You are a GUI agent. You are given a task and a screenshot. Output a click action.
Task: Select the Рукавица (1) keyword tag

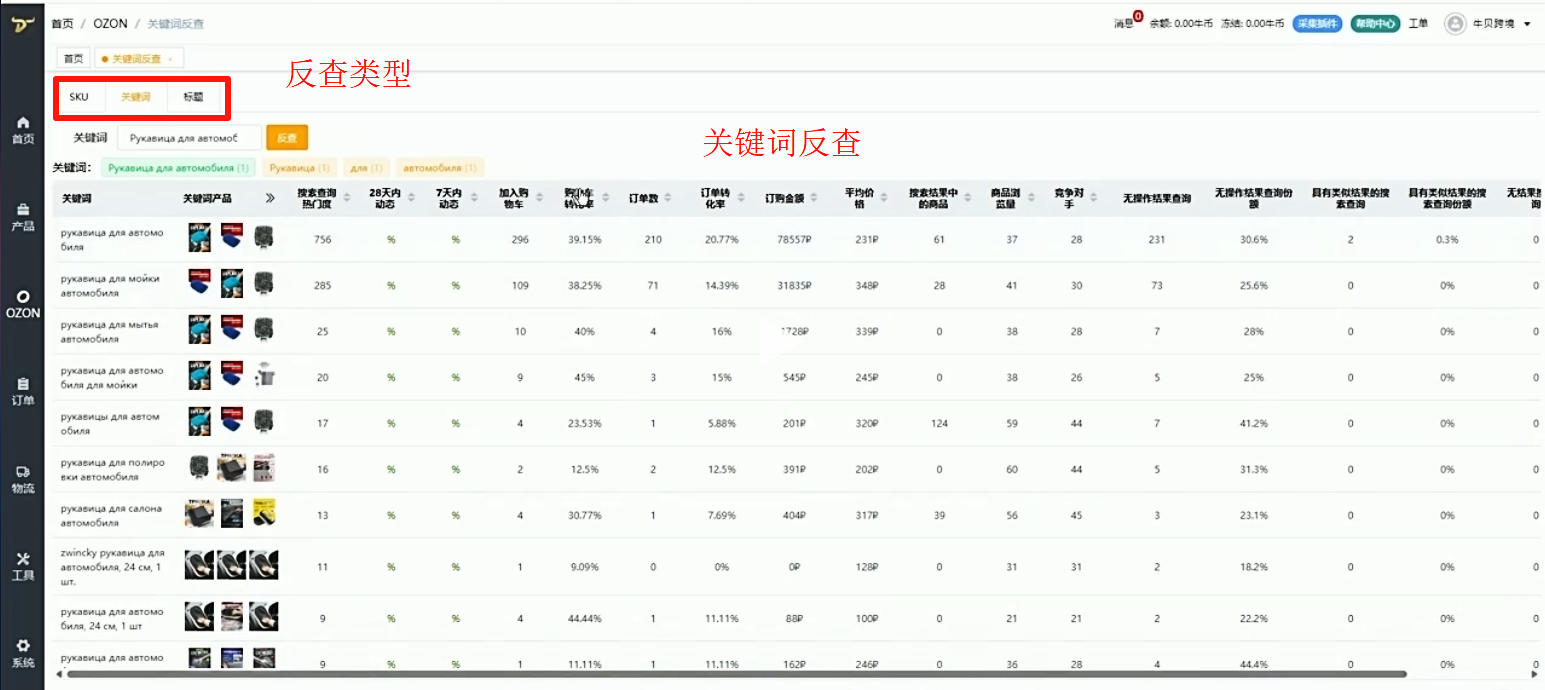[299, 168]
